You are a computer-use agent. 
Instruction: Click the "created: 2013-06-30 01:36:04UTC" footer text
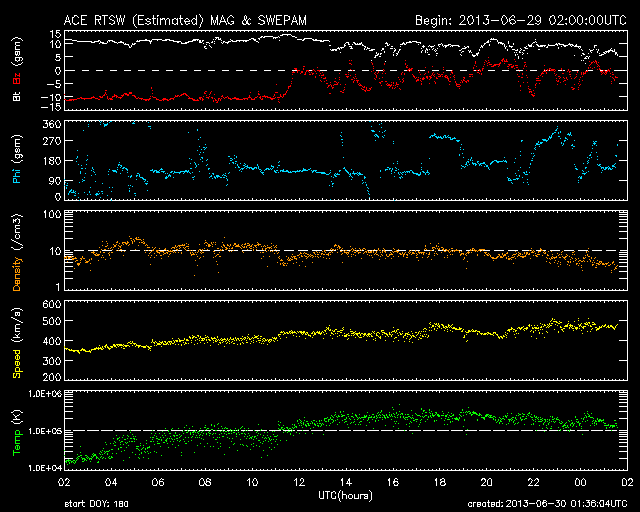coord(547,504)
